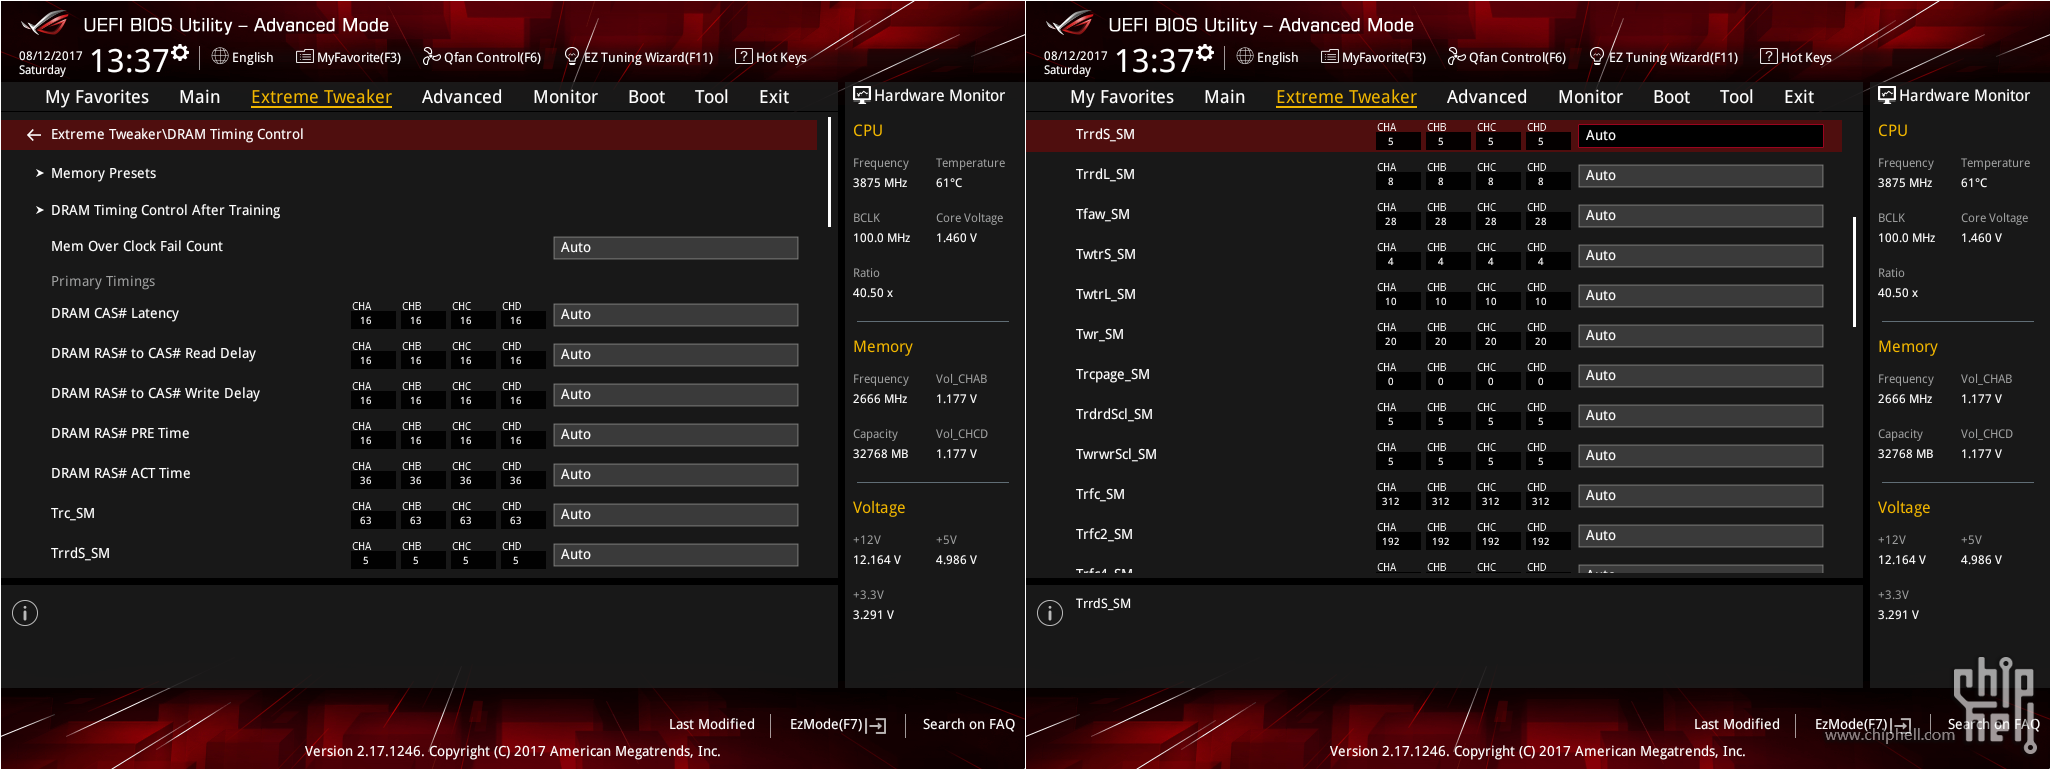Click the left window's language globe icon
The width and height of the screenshot is (2051, 770).
pyautogui.click(x=220, y=56)
